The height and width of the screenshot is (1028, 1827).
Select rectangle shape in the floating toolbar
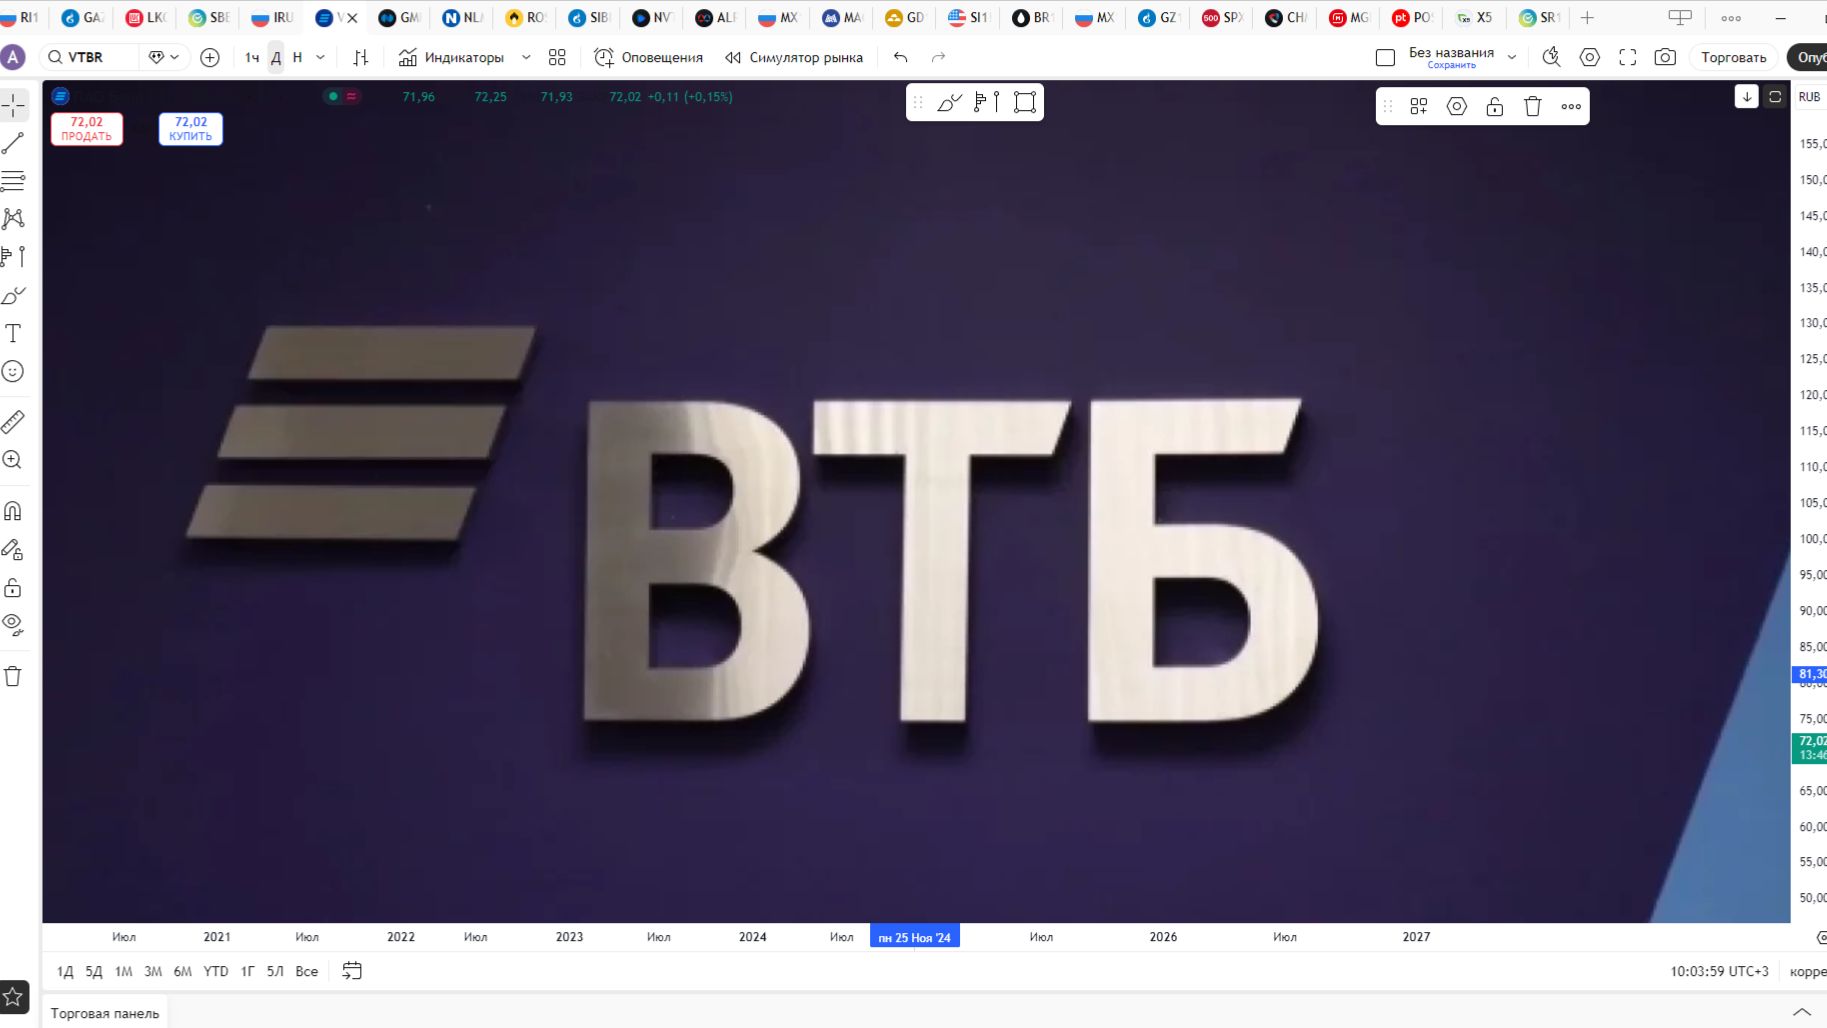[1025, 102]
